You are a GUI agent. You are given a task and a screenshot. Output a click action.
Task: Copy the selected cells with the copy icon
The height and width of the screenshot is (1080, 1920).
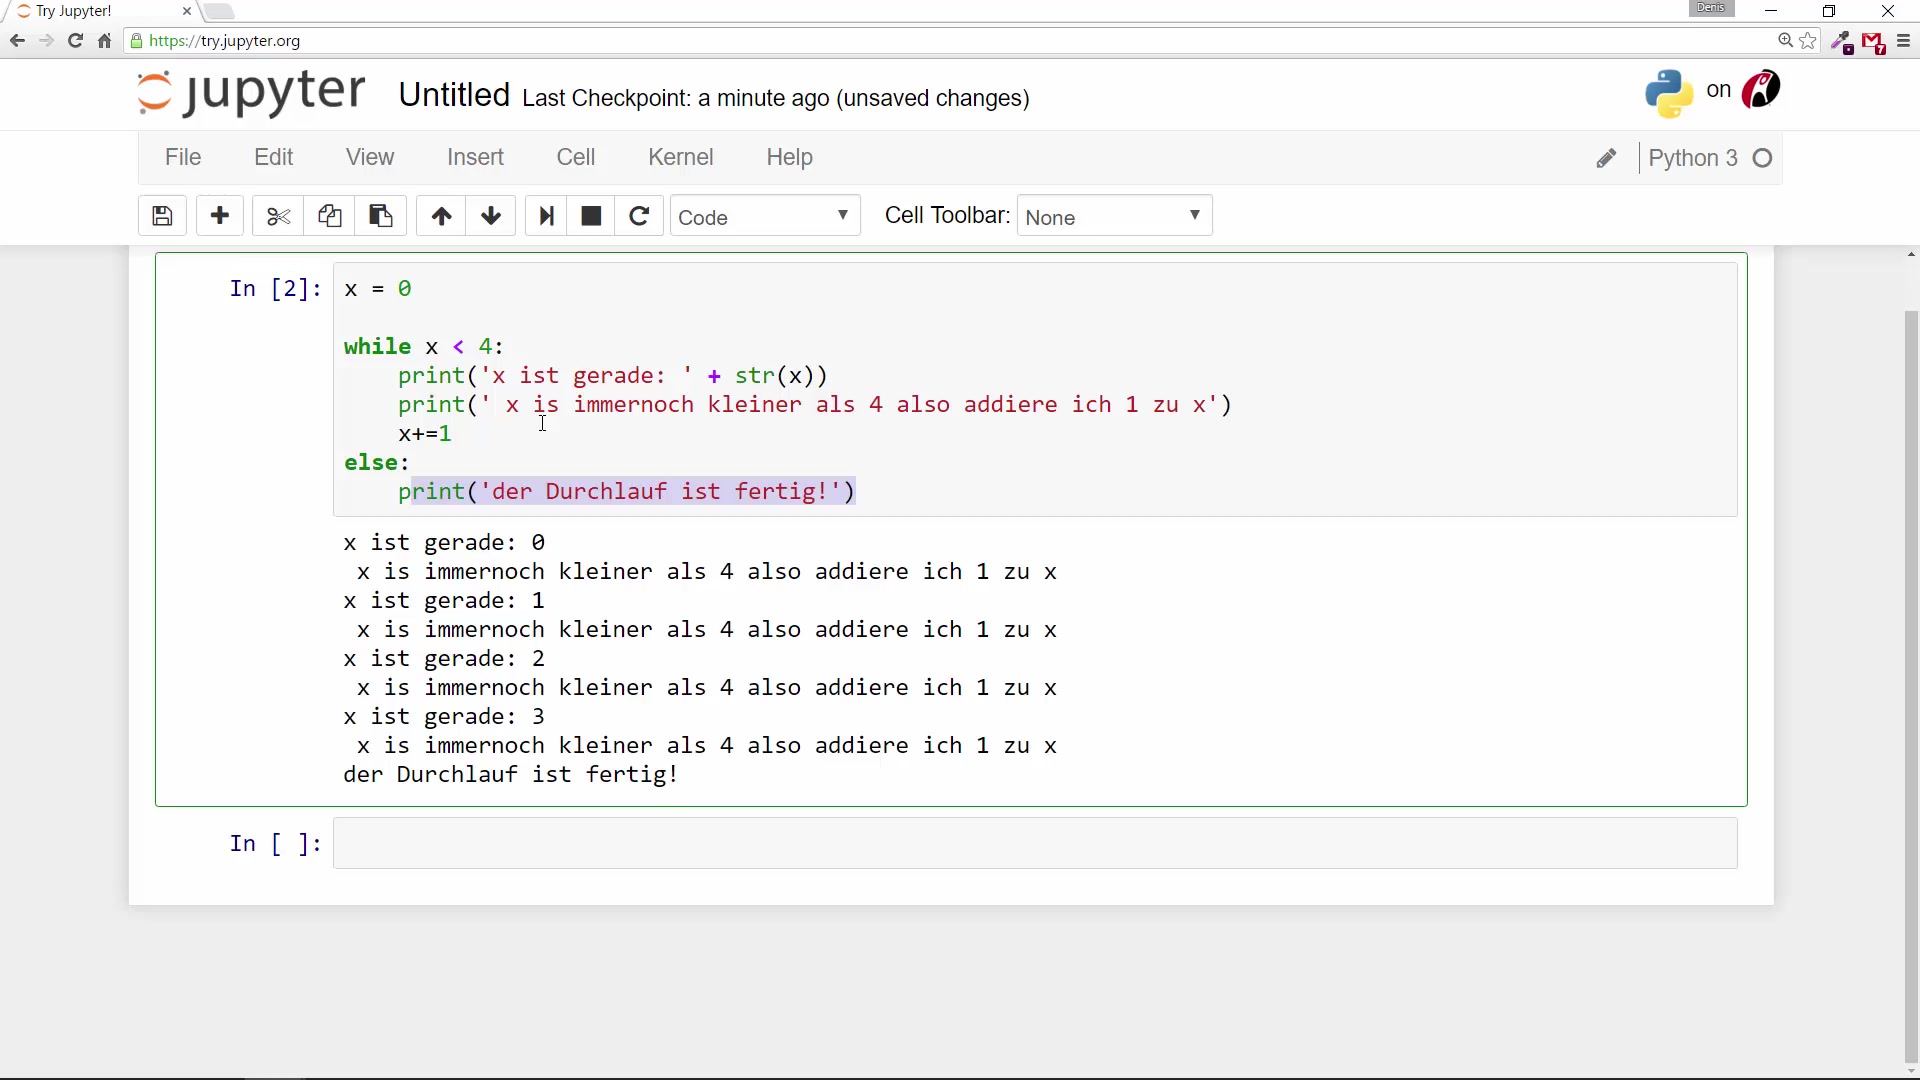pyautogui.click(x=330, y=216)
